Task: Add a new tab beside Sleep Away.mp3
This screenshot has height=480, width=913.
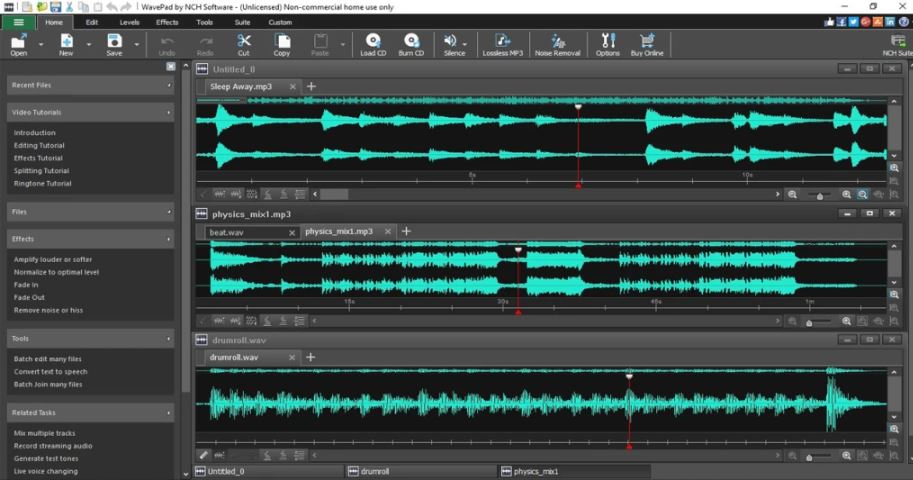Action: click(311, 87)
